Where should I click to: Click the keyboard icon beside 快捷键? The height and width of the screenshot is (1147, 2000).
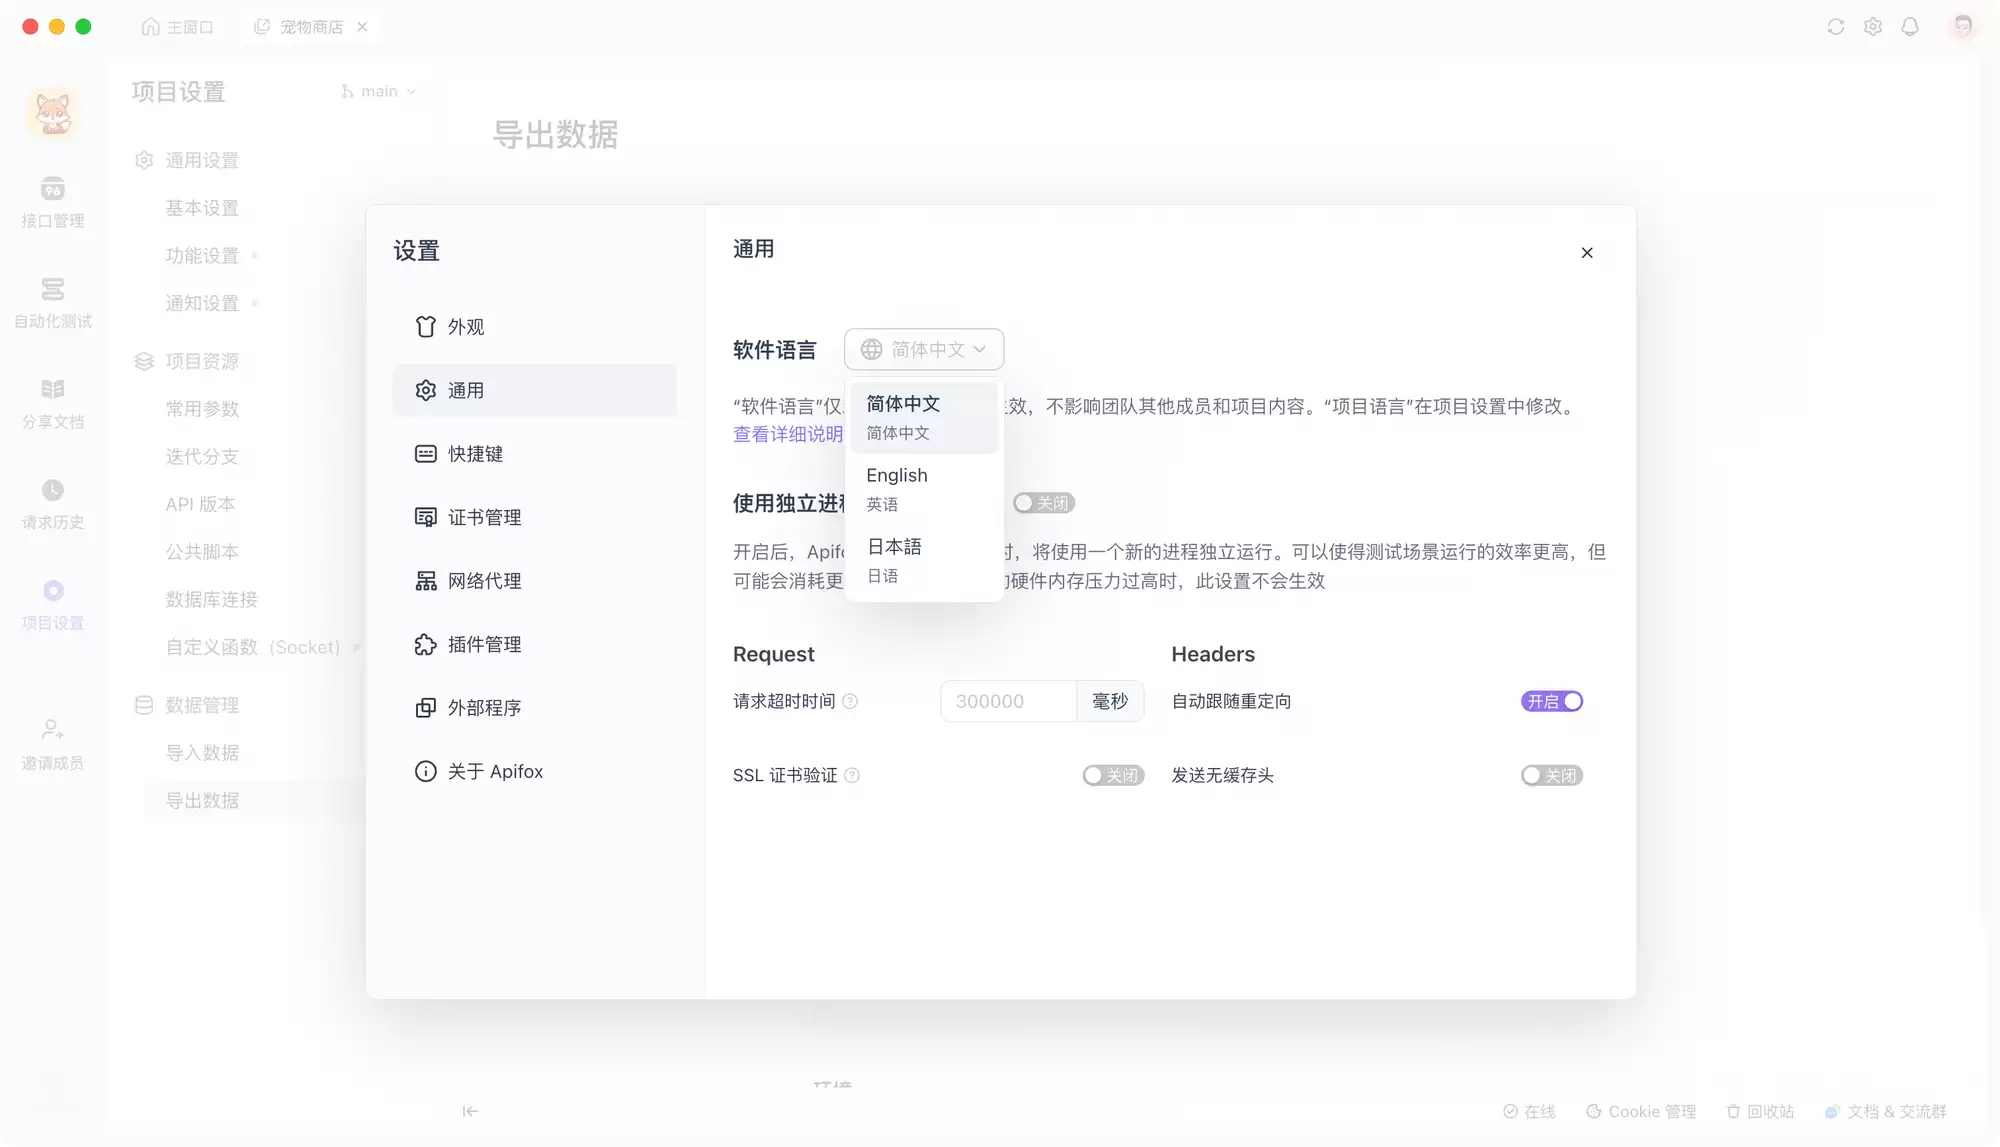426,454
